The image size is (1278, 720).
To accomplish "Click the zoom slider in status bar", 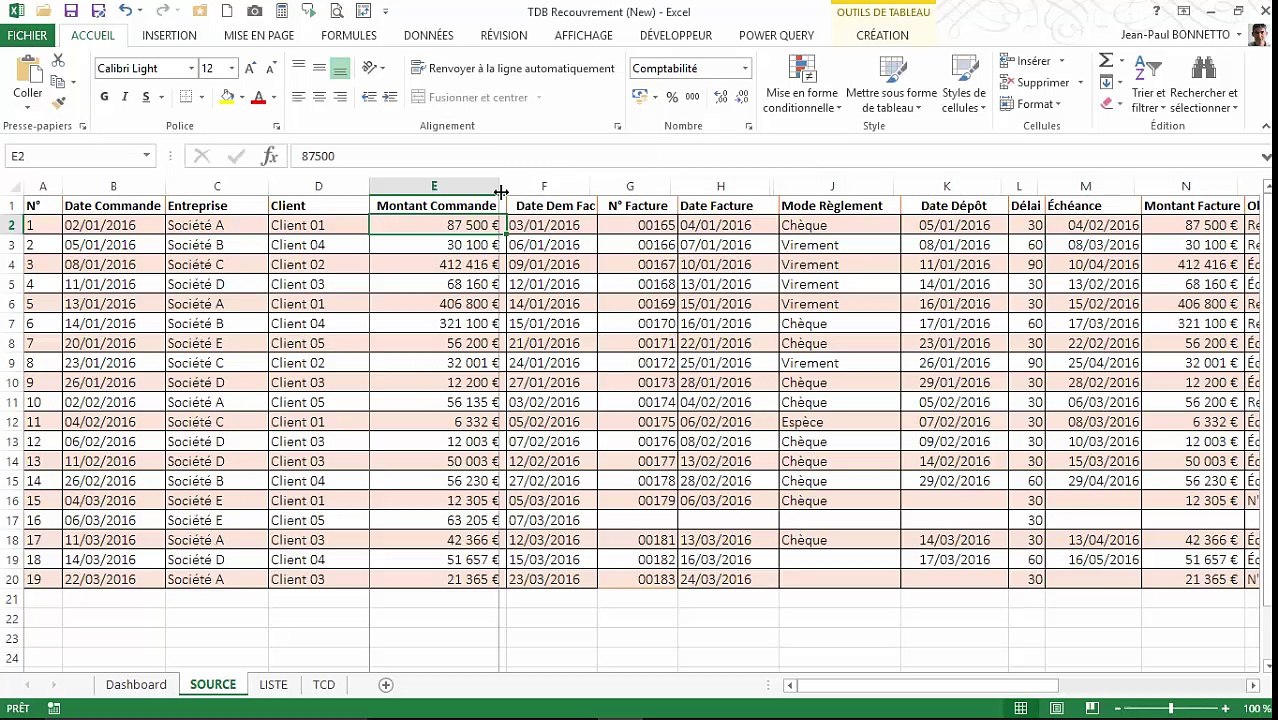I will pyautogui.click(x=1170, y=709).
